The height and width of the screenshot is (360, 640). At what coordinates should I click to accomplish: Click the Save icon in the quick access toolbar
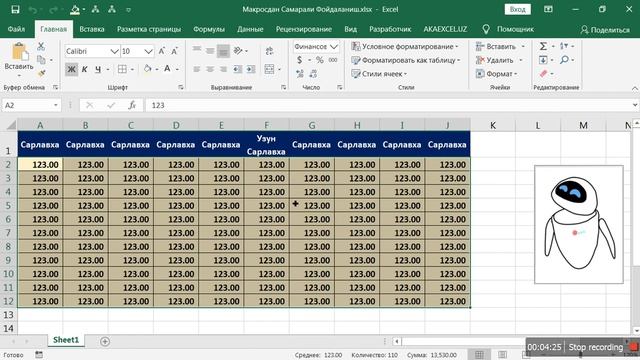tap(15, 9)
